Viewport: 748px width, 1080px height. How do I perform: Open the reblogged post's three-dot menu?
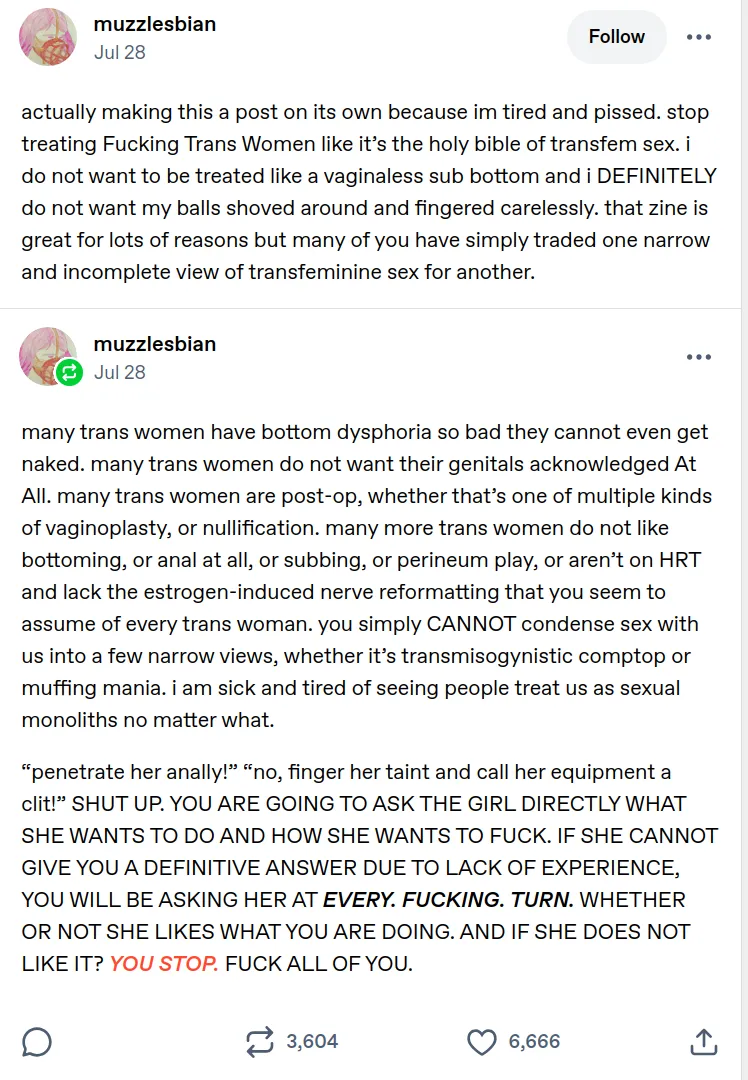[698, 357]
